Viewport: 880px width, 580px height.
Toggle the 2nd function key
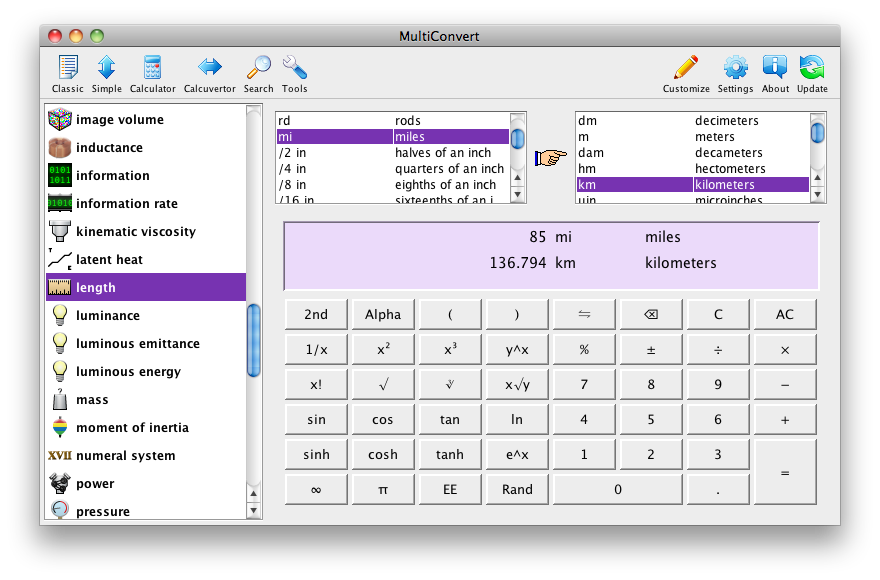coord(316,314)
